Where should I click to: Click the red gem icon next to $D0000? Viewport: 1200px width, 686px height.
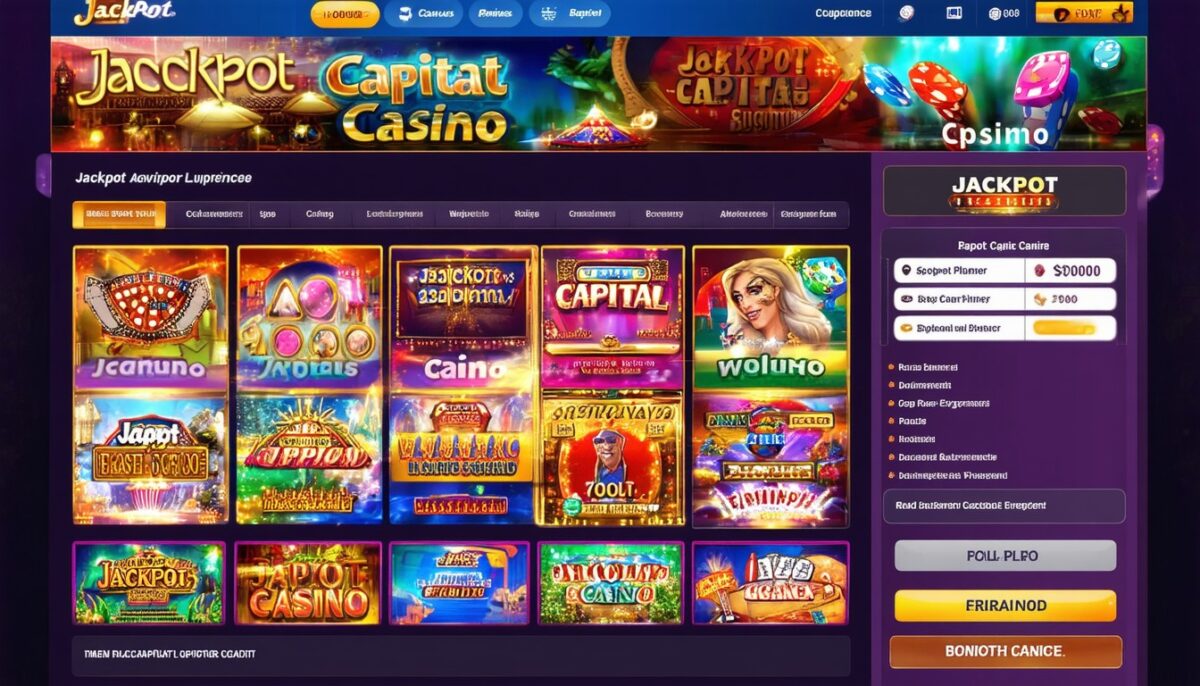tap(1040, 270)
